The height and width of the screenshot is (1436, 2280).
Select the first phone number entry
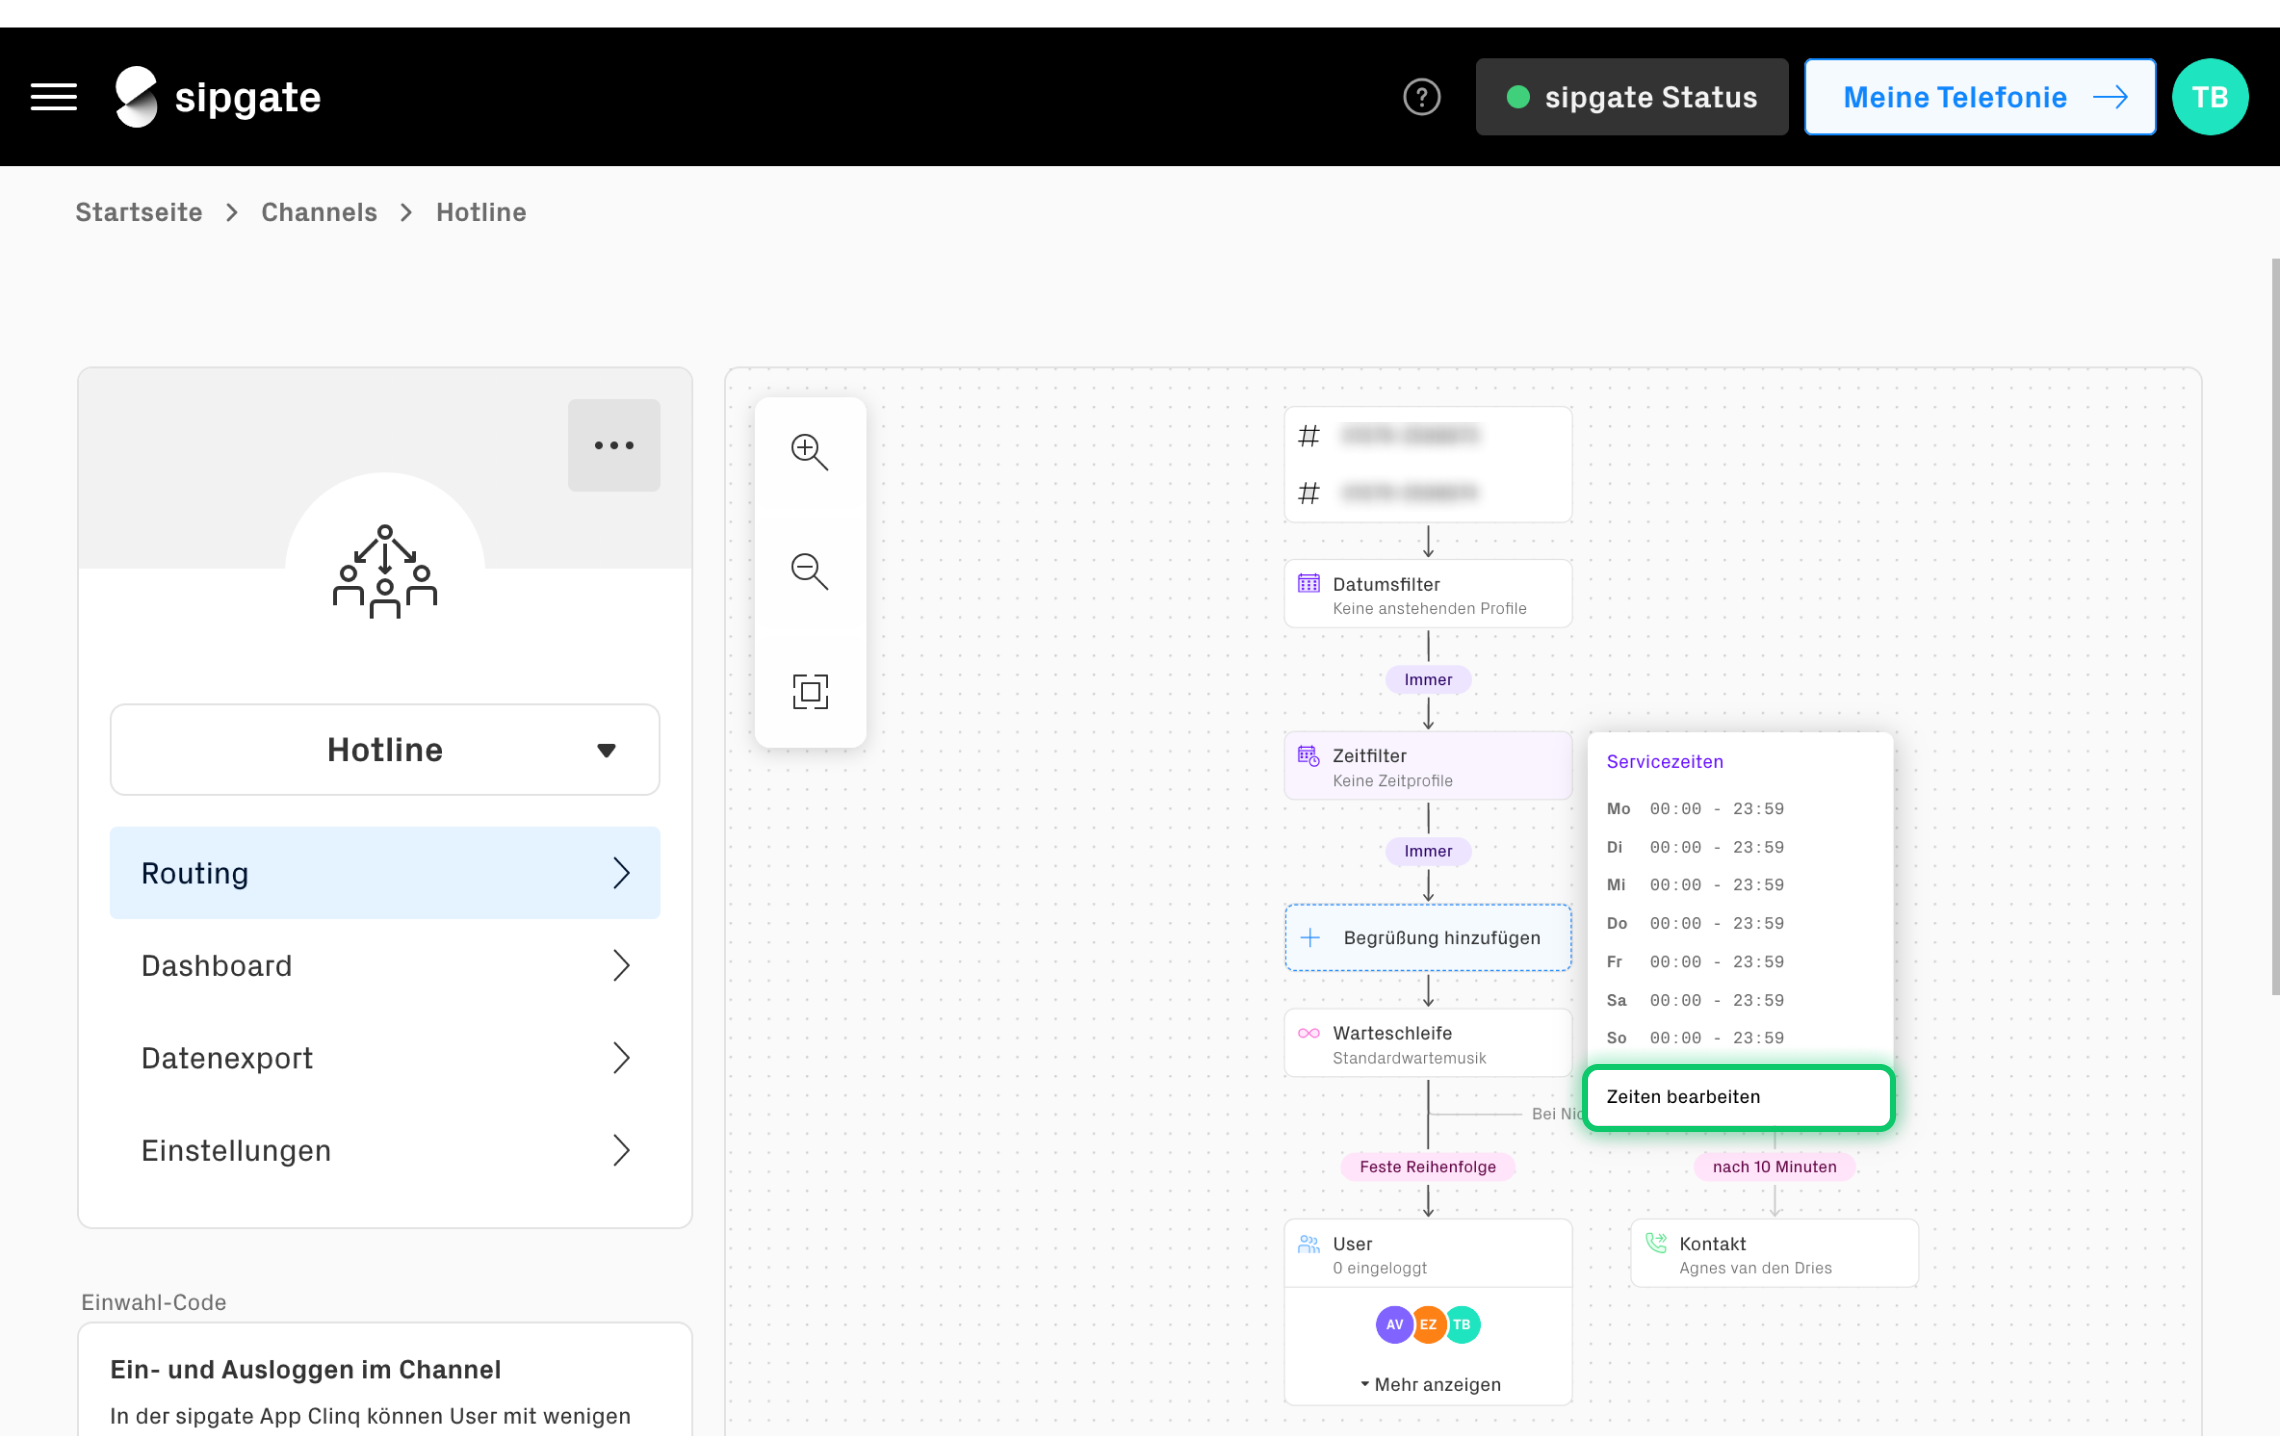click(x=1428, y=435)
